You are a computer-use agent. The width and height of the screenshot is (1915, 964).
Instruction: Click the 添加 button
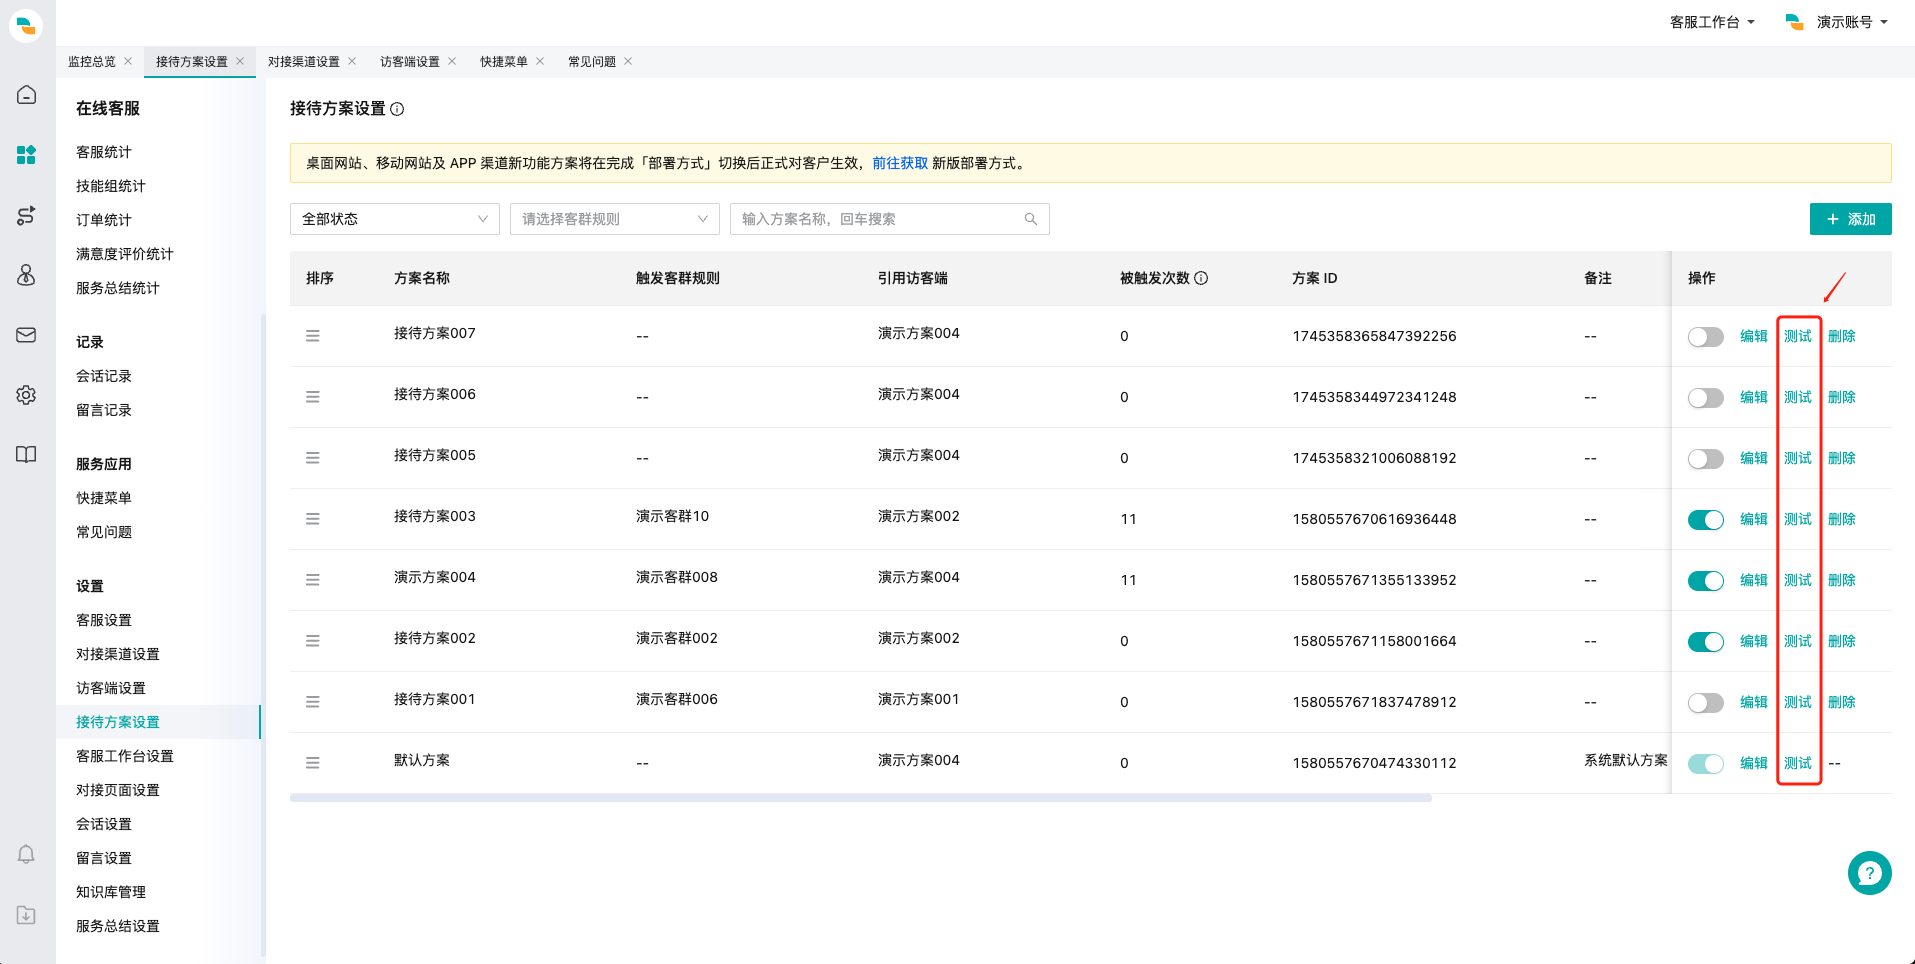(1850, 219)
